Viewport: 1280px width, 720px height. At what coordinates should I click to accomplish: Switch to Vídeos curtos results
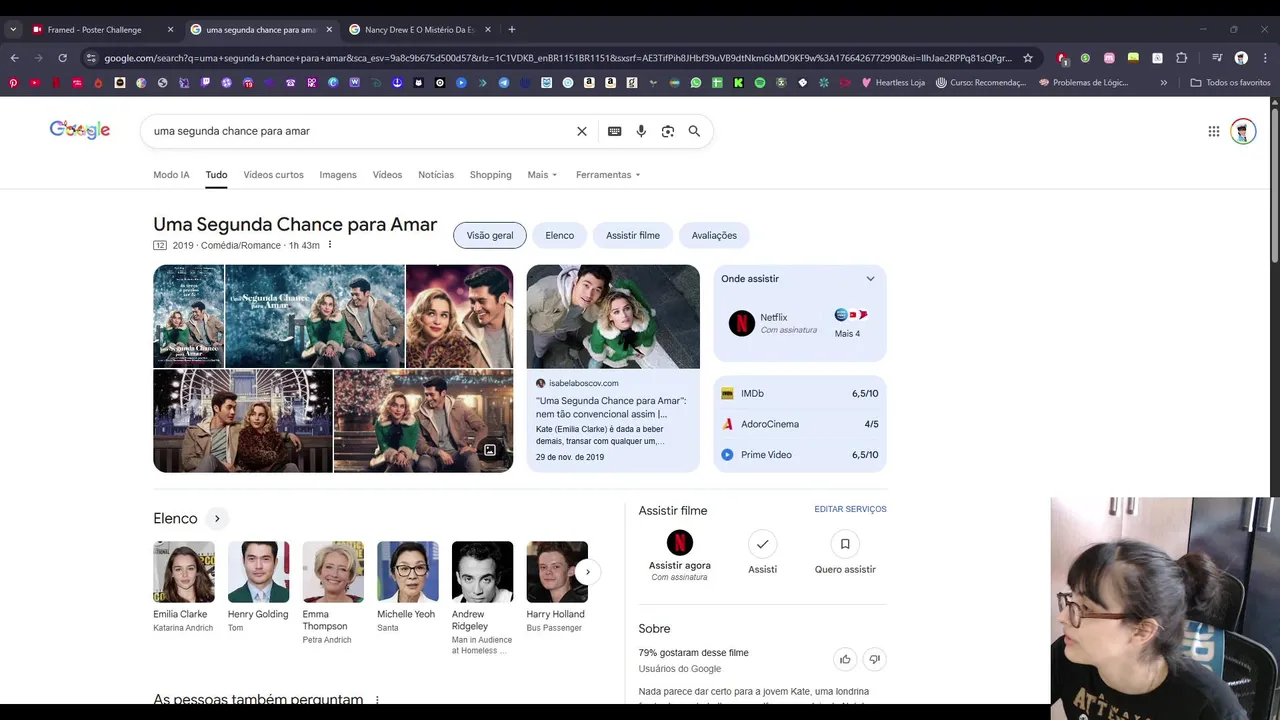(273, 175)
